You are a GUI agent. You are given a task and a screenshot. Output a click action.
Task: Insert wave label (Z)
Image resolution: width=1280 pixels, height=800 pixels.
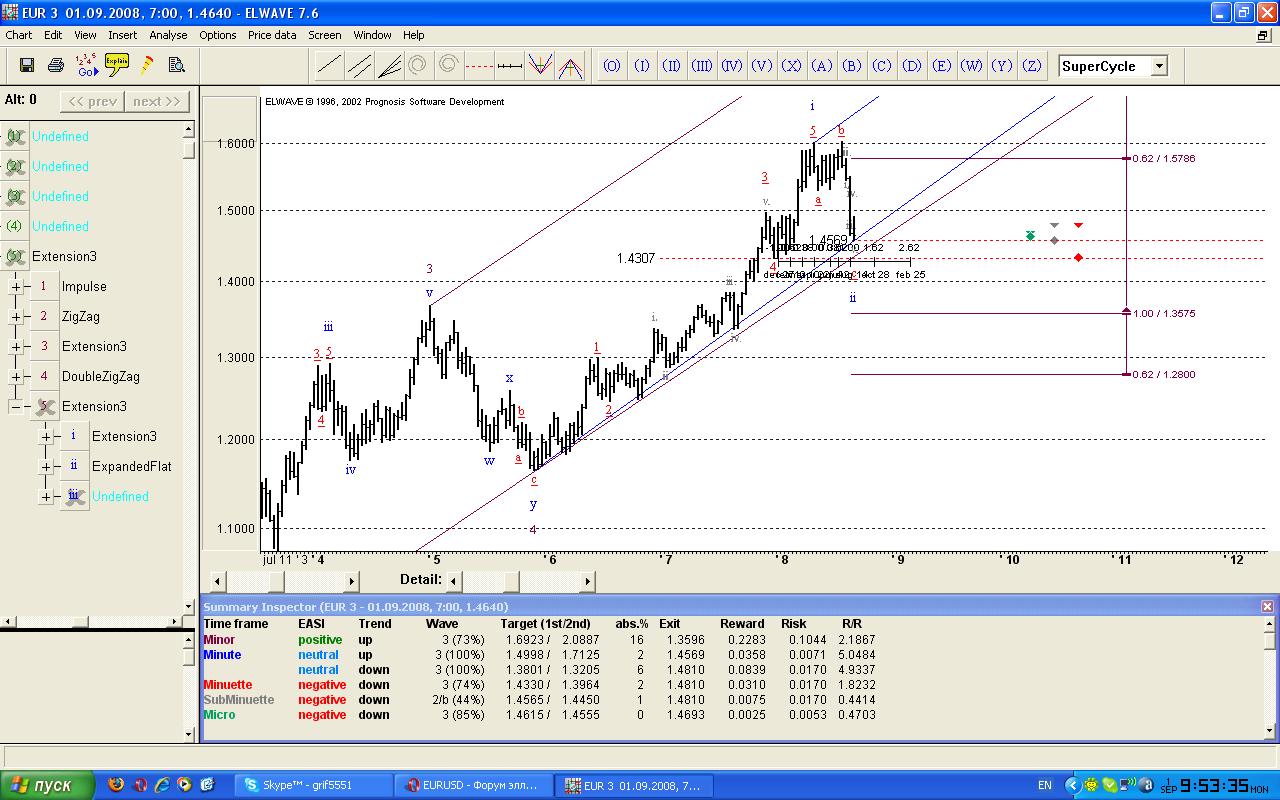tap(1032, 66)
